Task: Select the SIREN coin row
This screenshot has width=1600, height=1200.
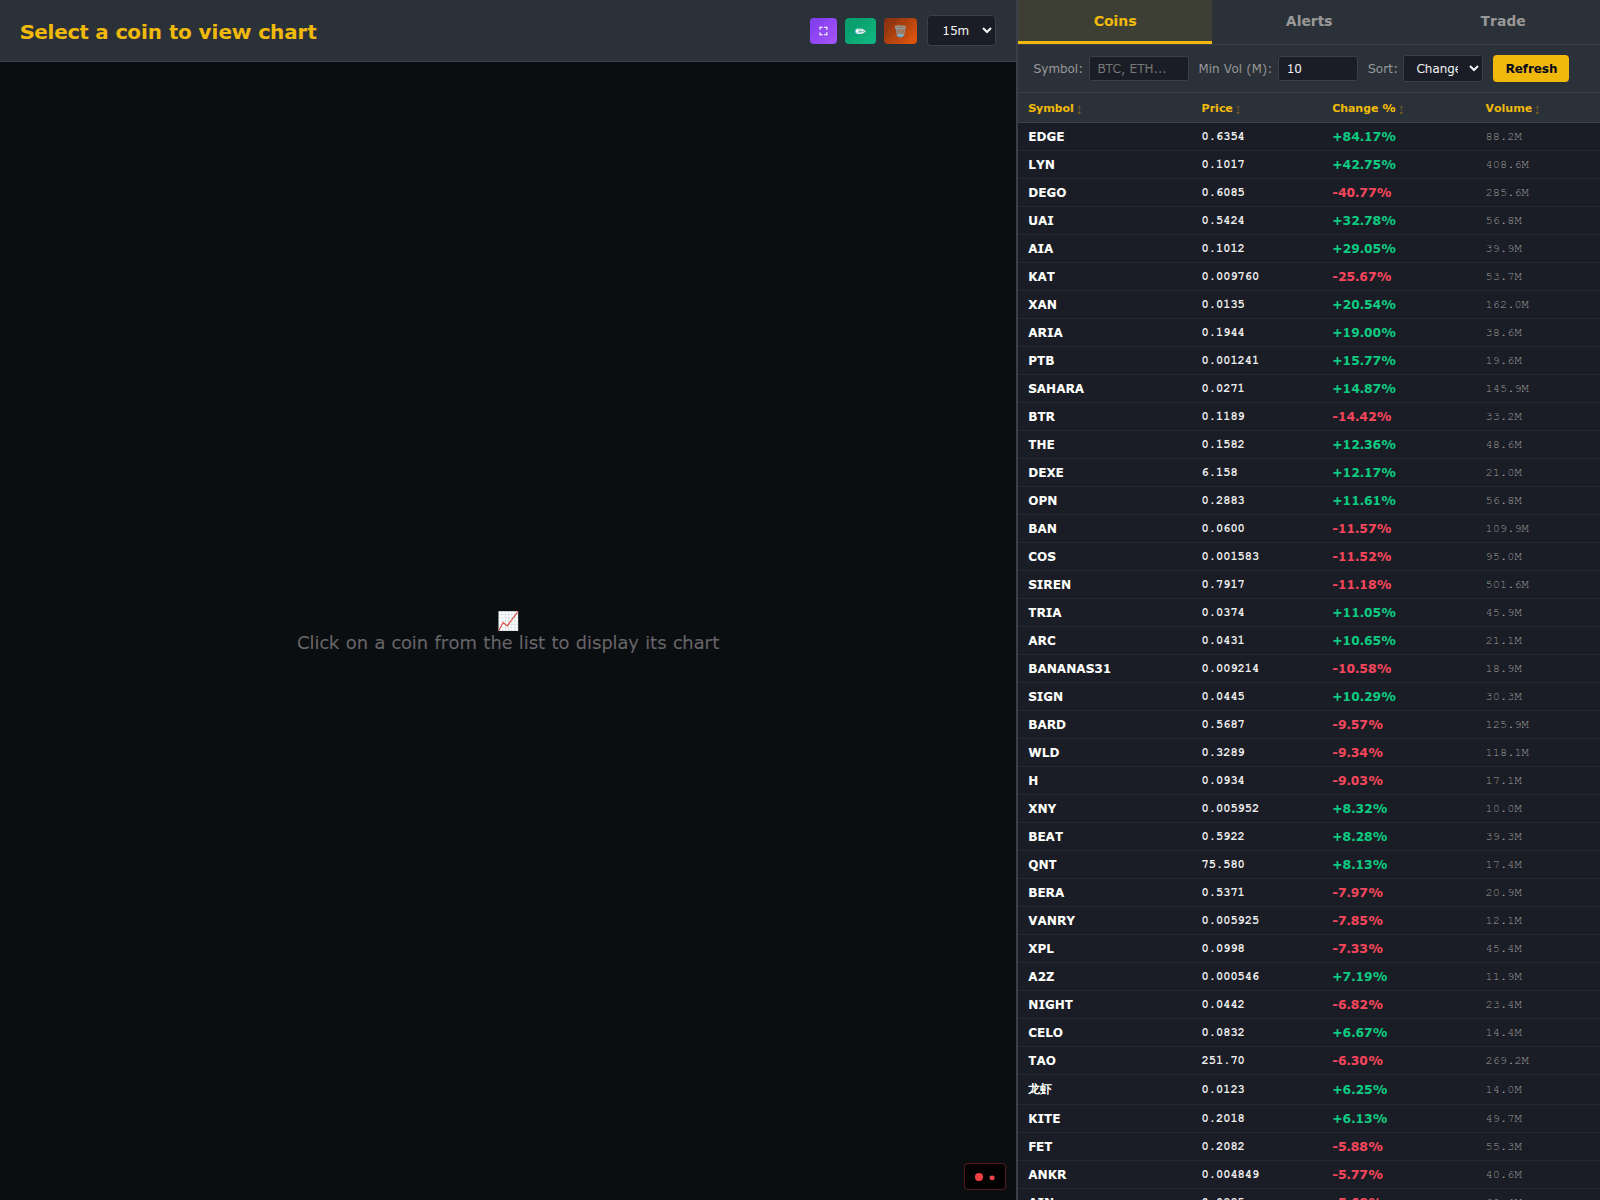Action: pos(1309,585)
